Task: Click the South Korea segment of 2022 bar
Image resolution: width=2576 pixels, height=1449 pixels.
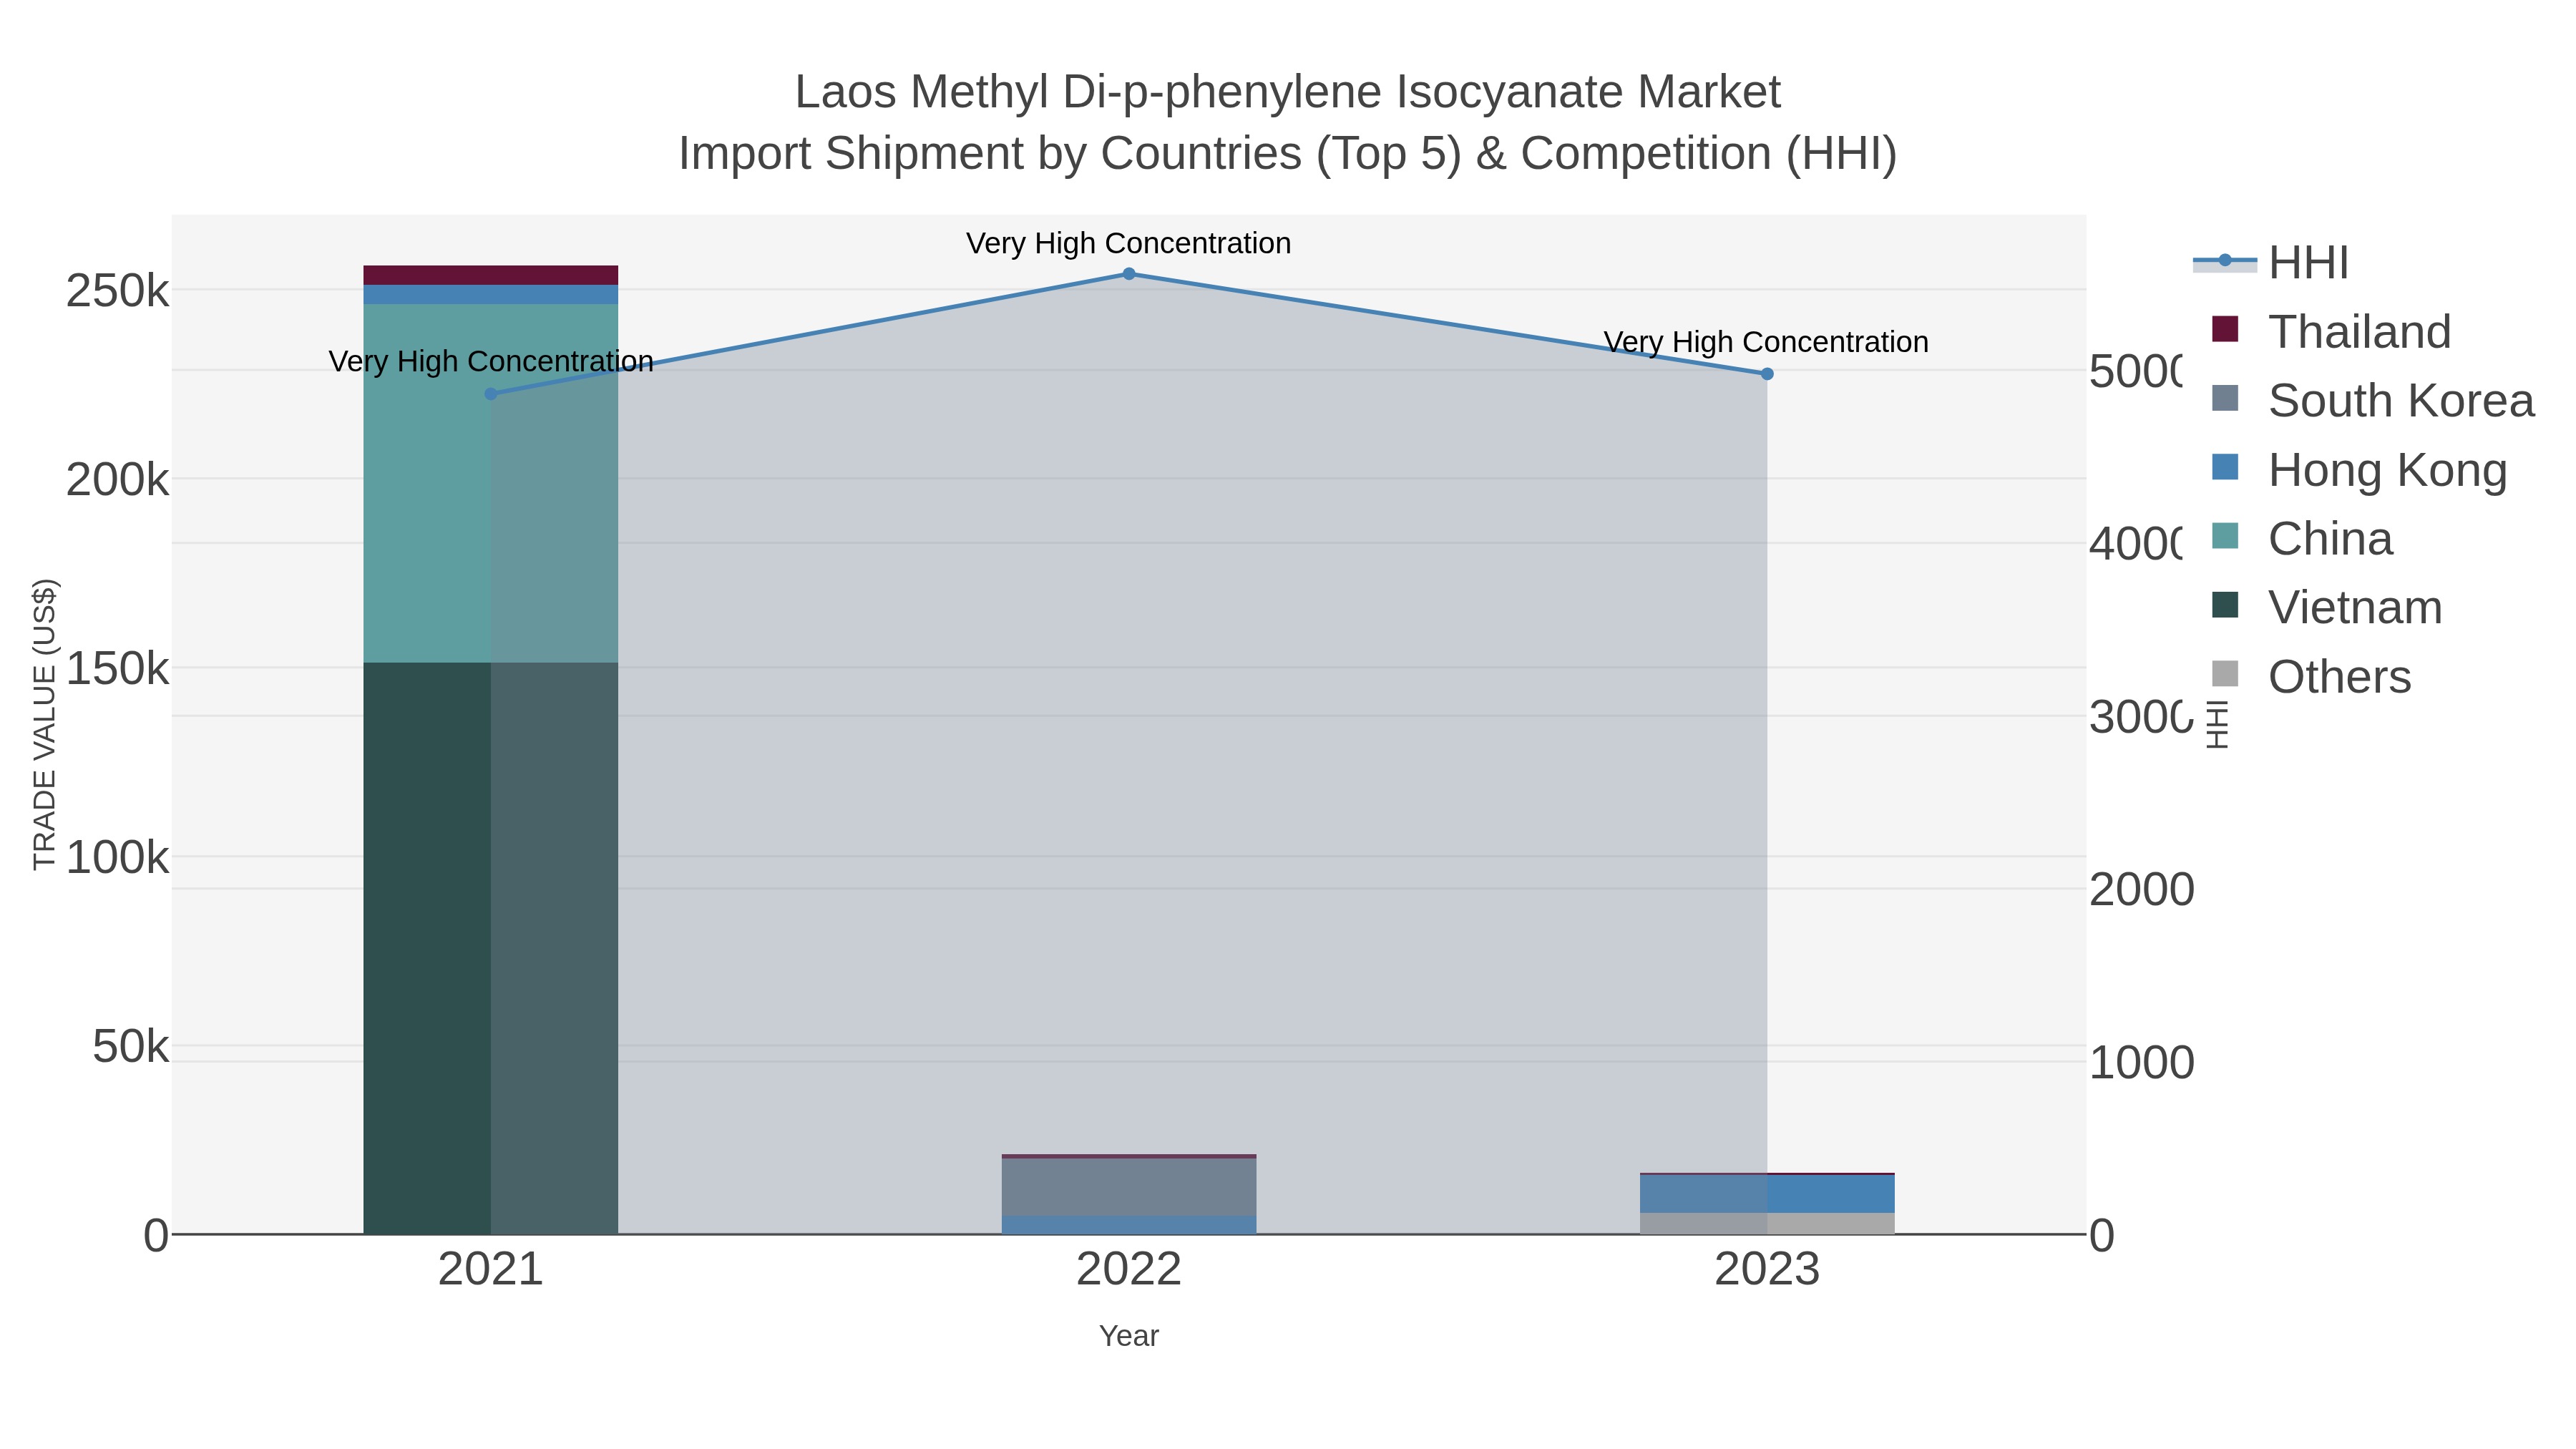Action: [x=1129, y=1188]
